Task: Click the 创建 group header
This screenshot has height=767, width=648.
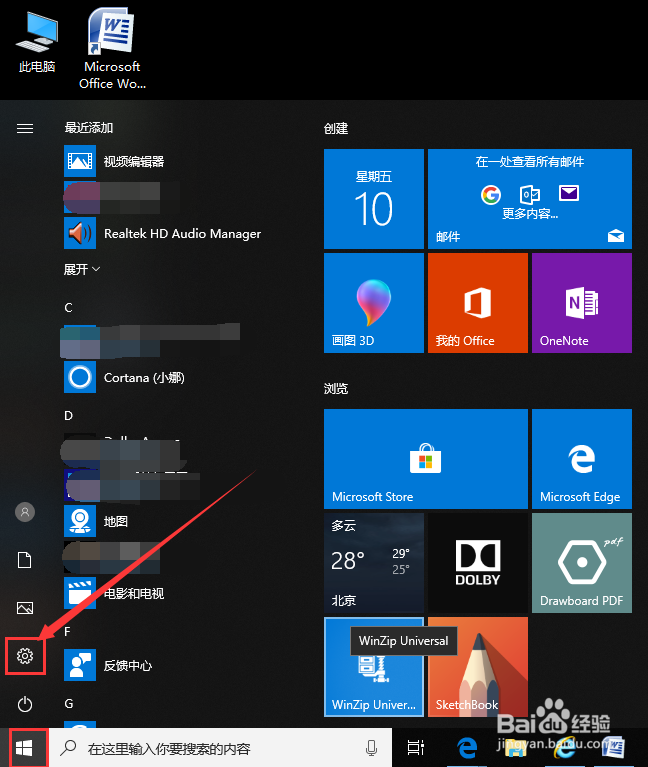Action: coord(335,129)
